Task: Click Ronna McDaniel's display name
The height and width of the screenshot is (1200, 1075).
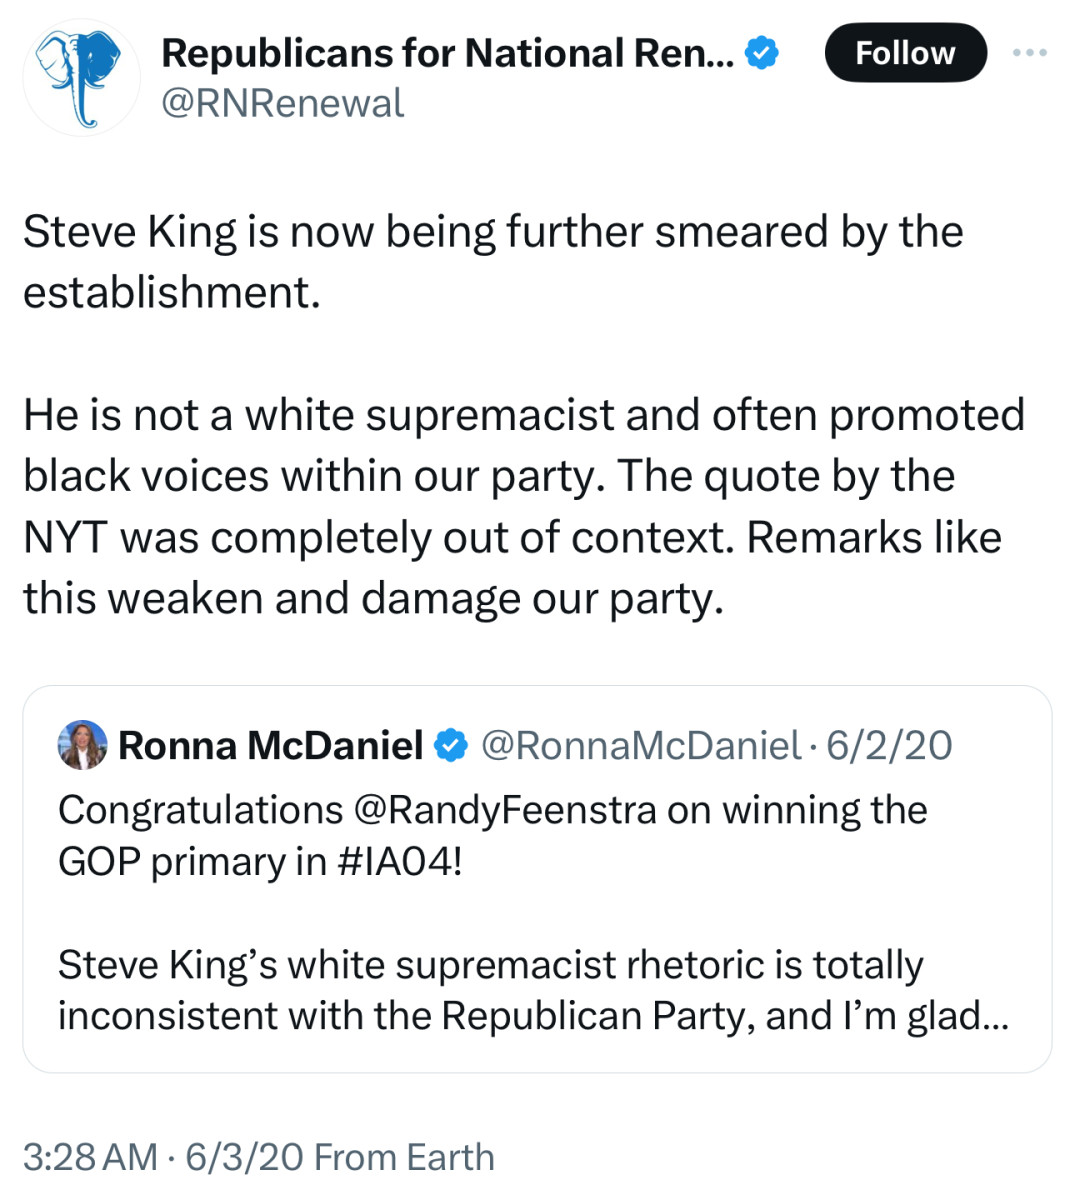Action: coord(271,744)
